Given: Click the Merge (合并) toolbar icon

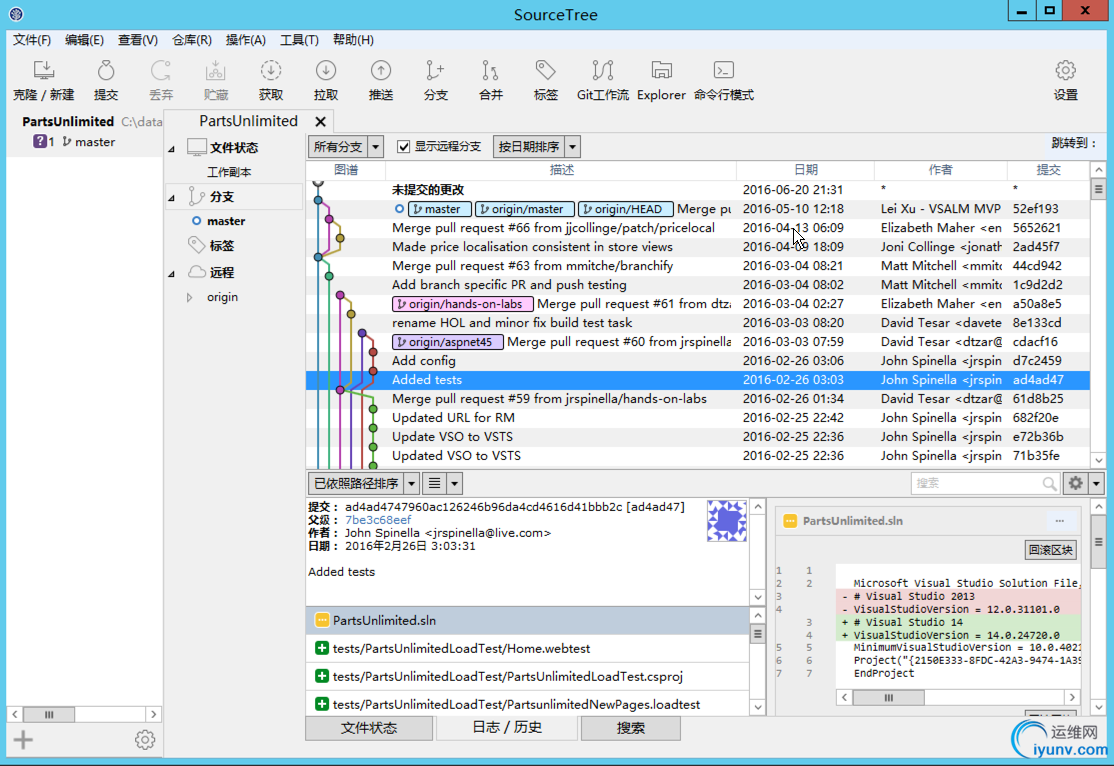Looking at the screenshot, I should (490, 80).
